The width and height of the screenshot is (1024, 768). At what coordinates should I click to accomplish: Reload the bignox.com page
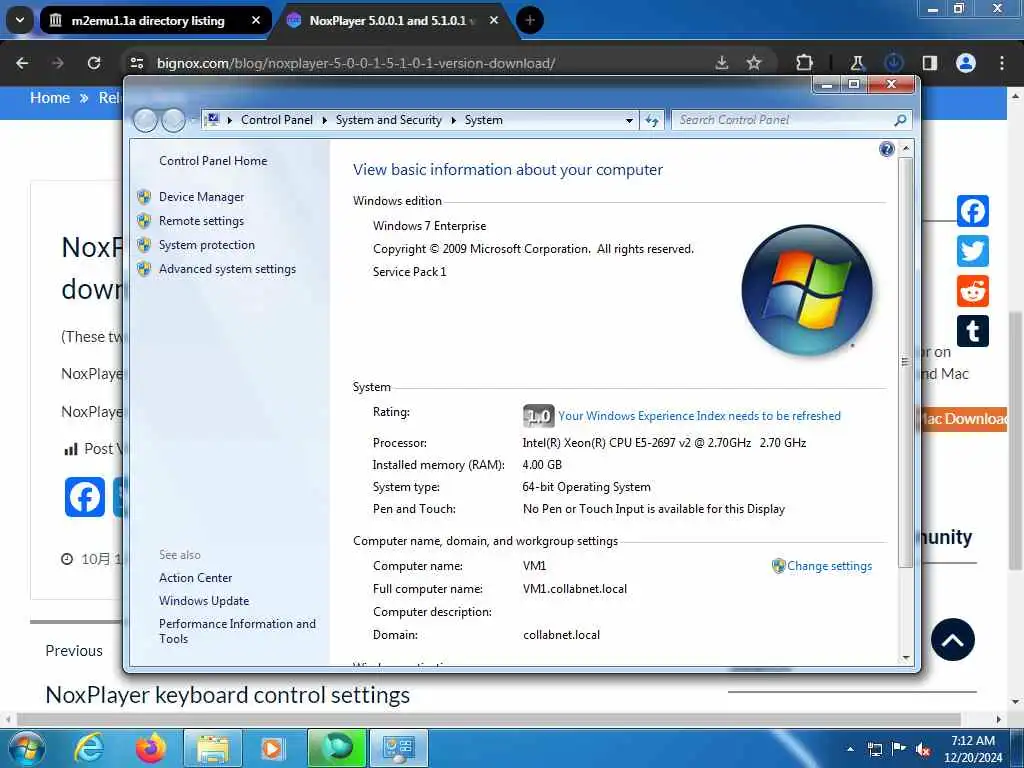point(94,63)
